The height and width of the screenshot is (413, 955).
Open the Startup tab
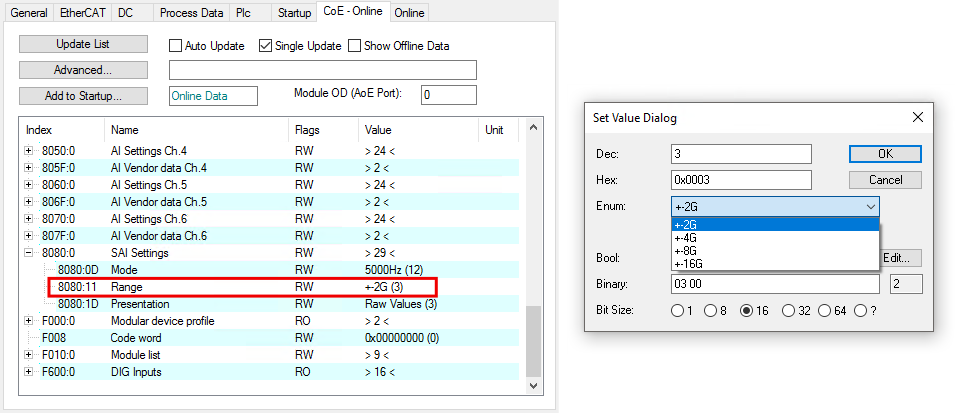click(294, 13)
